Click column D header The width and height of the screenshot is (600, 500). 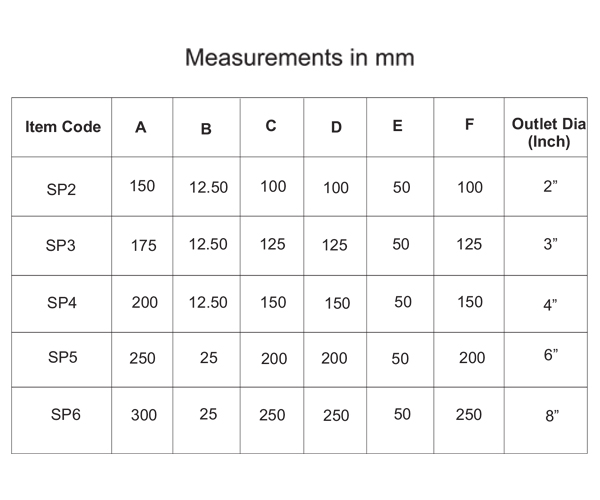(336, 127)
